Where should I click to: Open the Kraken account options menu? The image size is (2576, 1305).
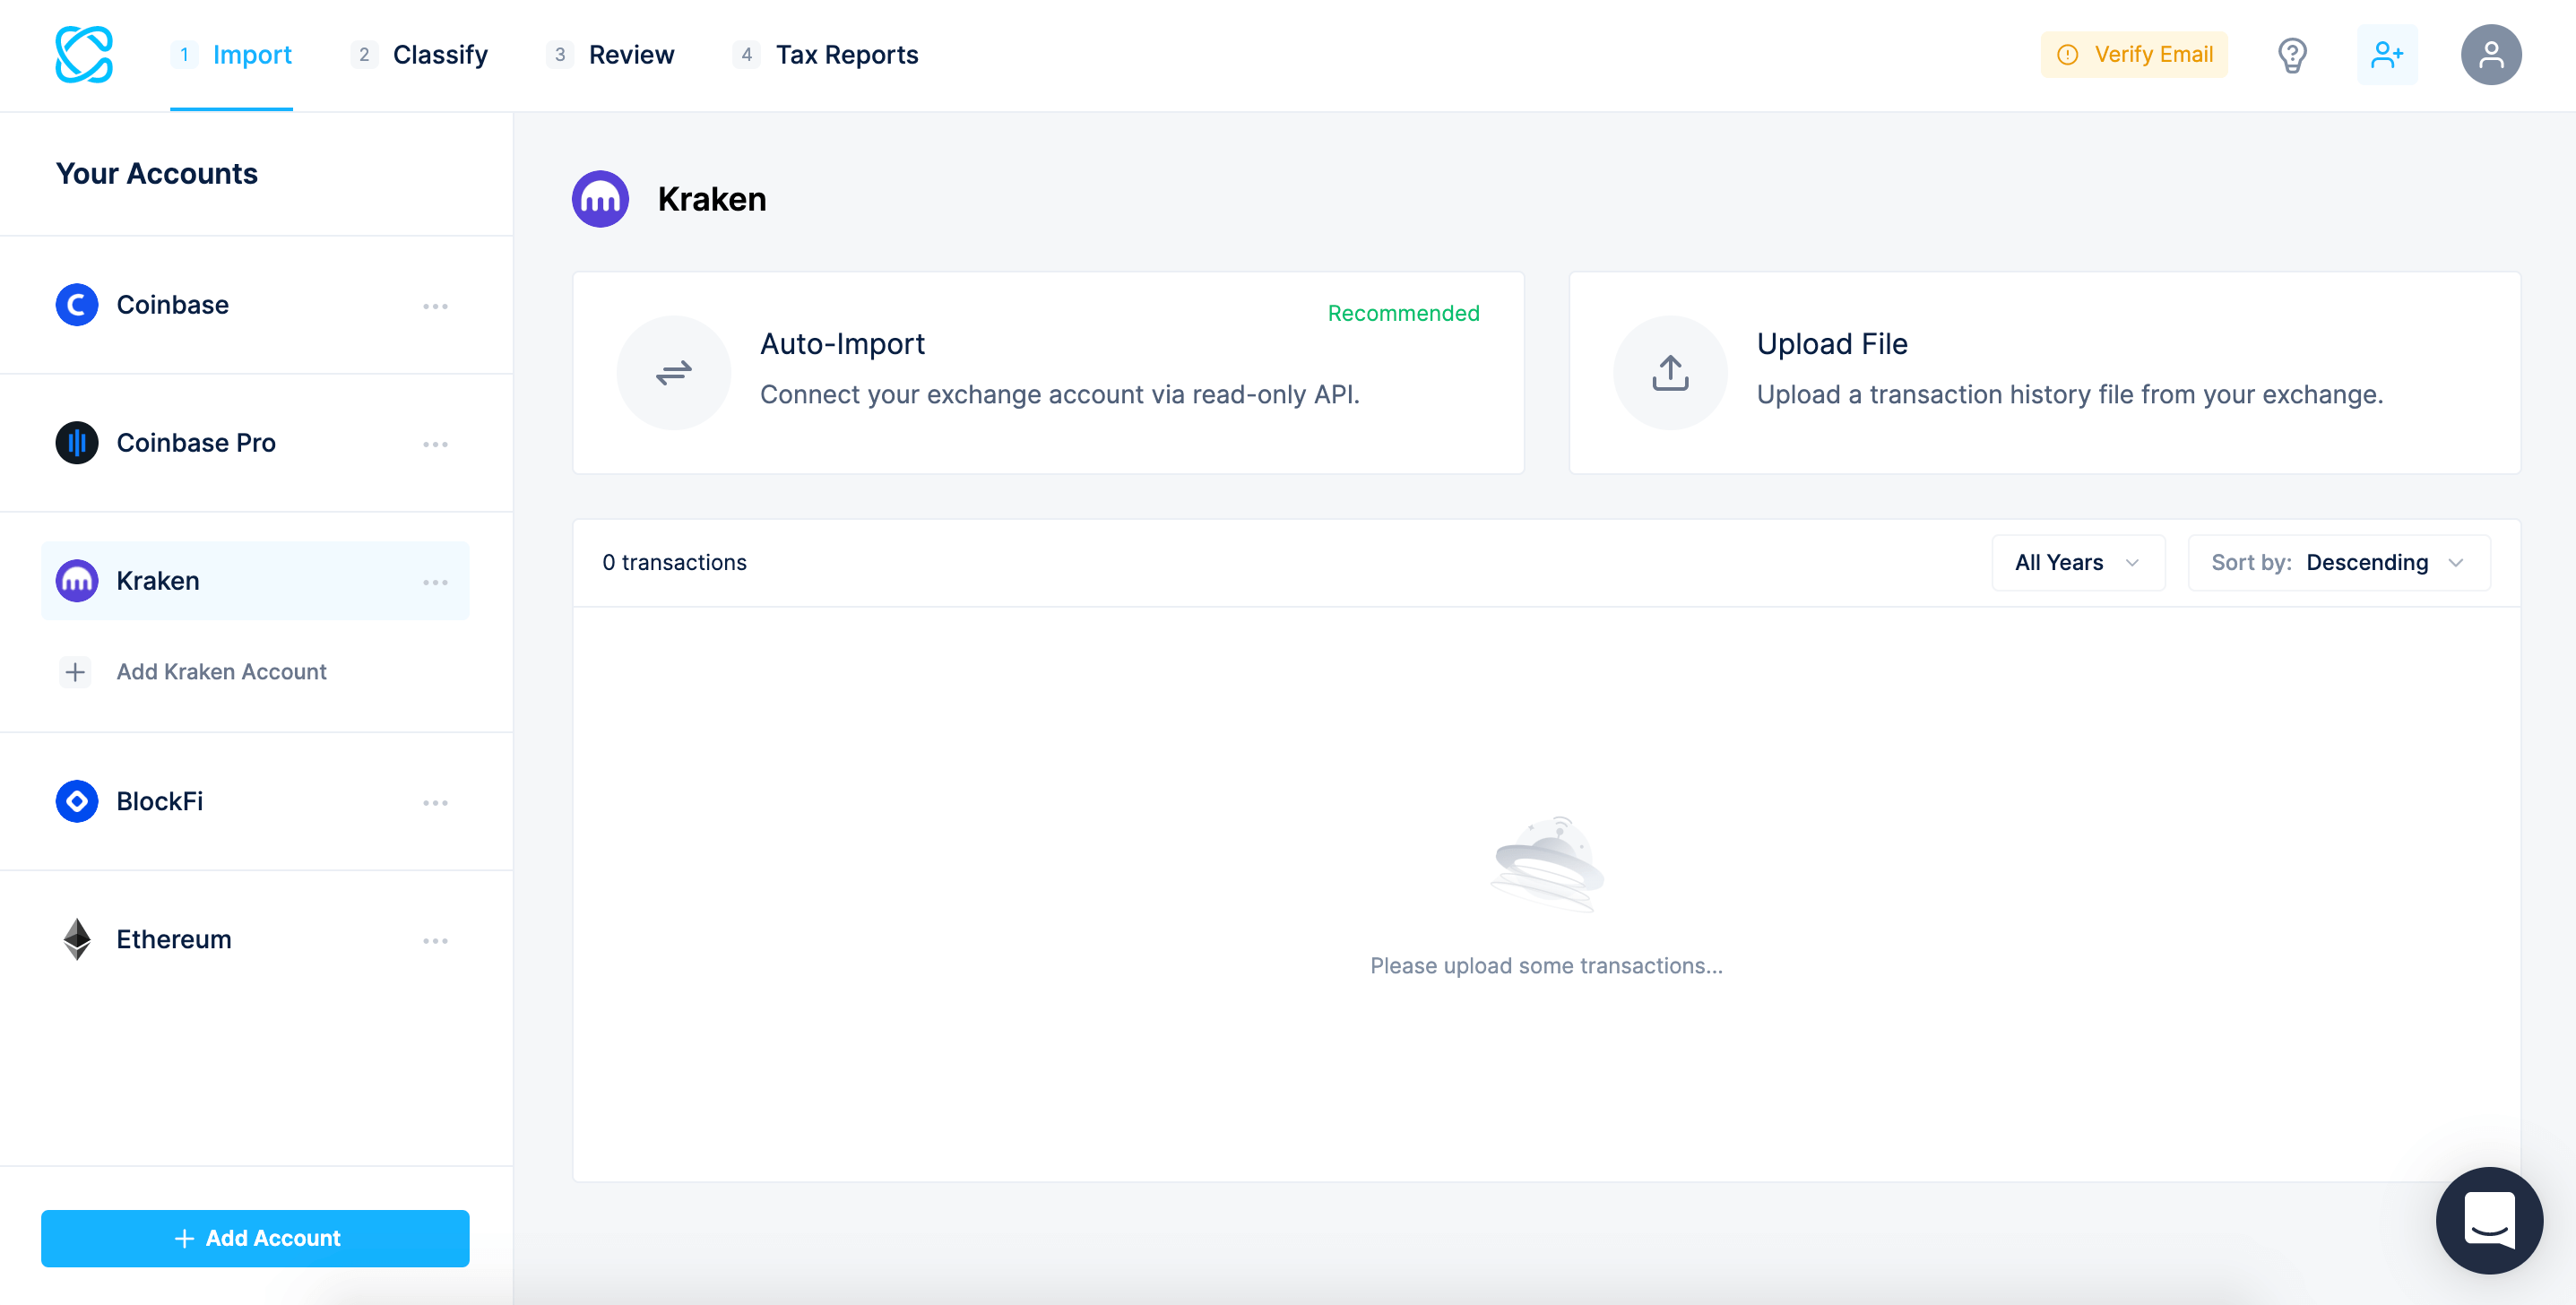pyautogui.click(x=436, y=580)
